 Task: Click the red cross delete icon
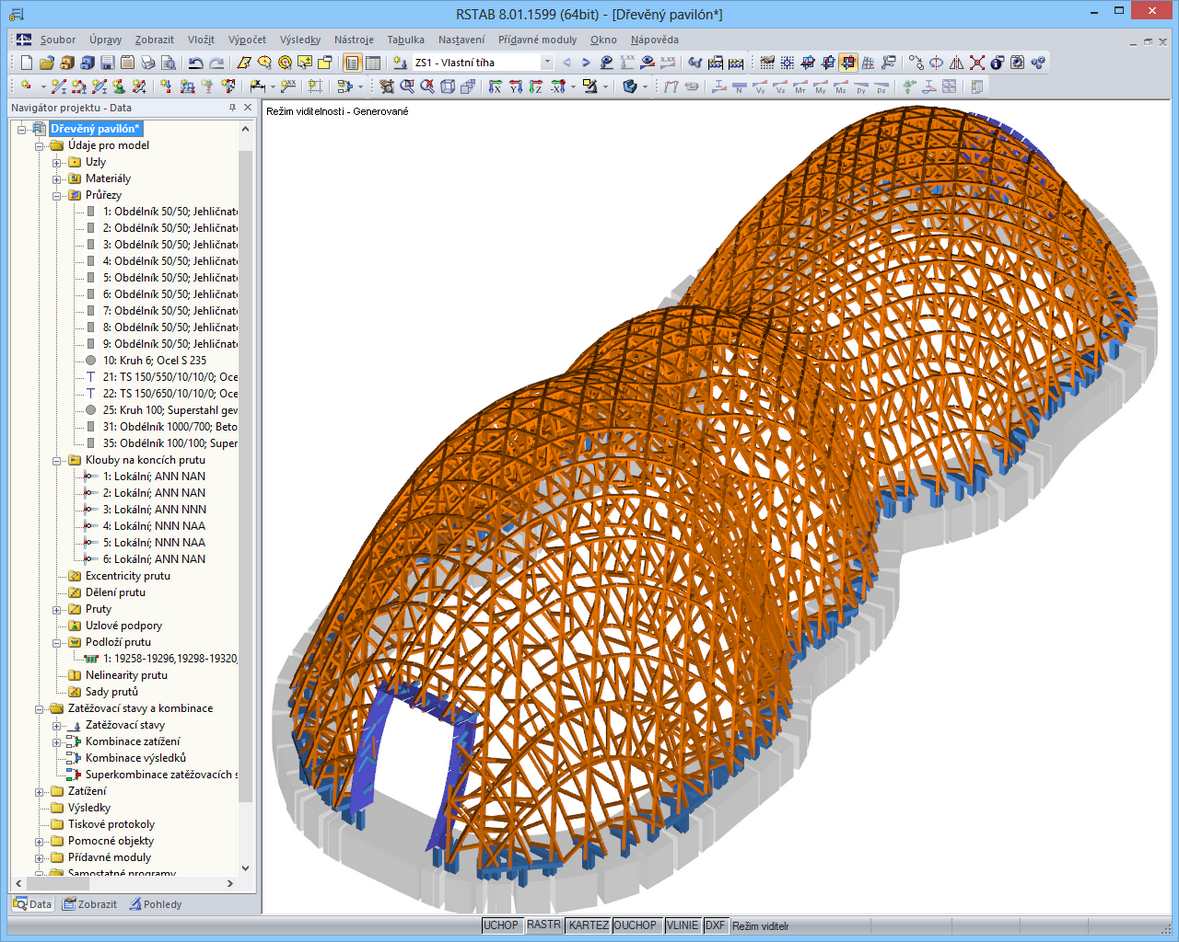click(x=977, y=62)
